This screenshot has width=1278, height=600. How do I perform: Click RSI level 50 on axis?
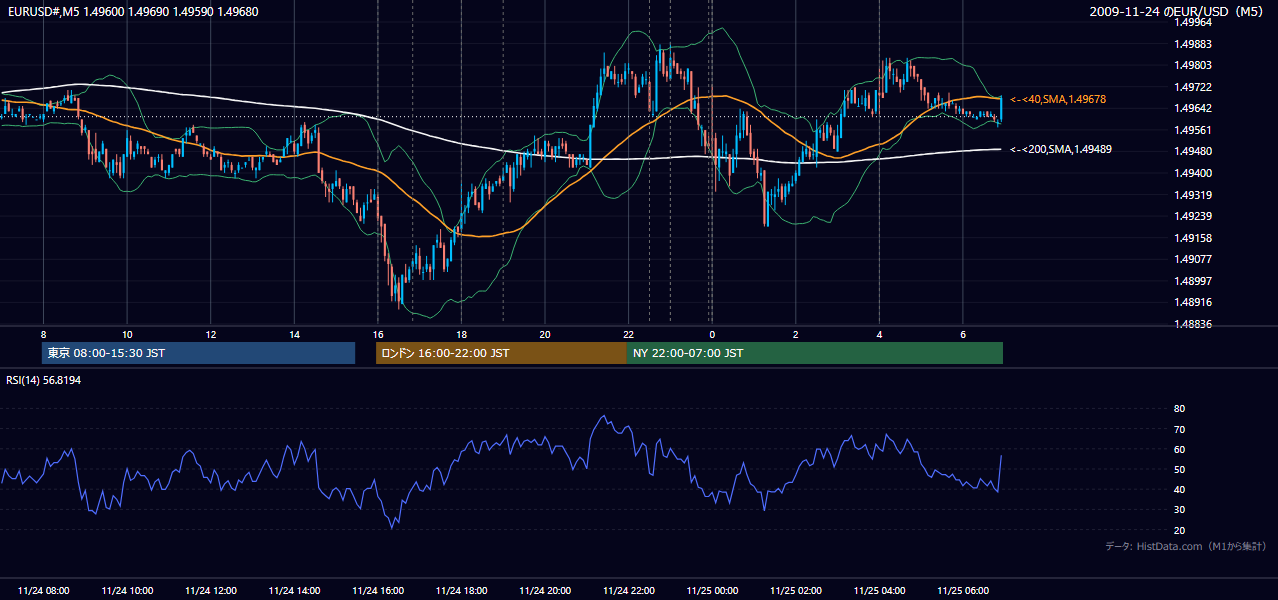point(1179,469)
